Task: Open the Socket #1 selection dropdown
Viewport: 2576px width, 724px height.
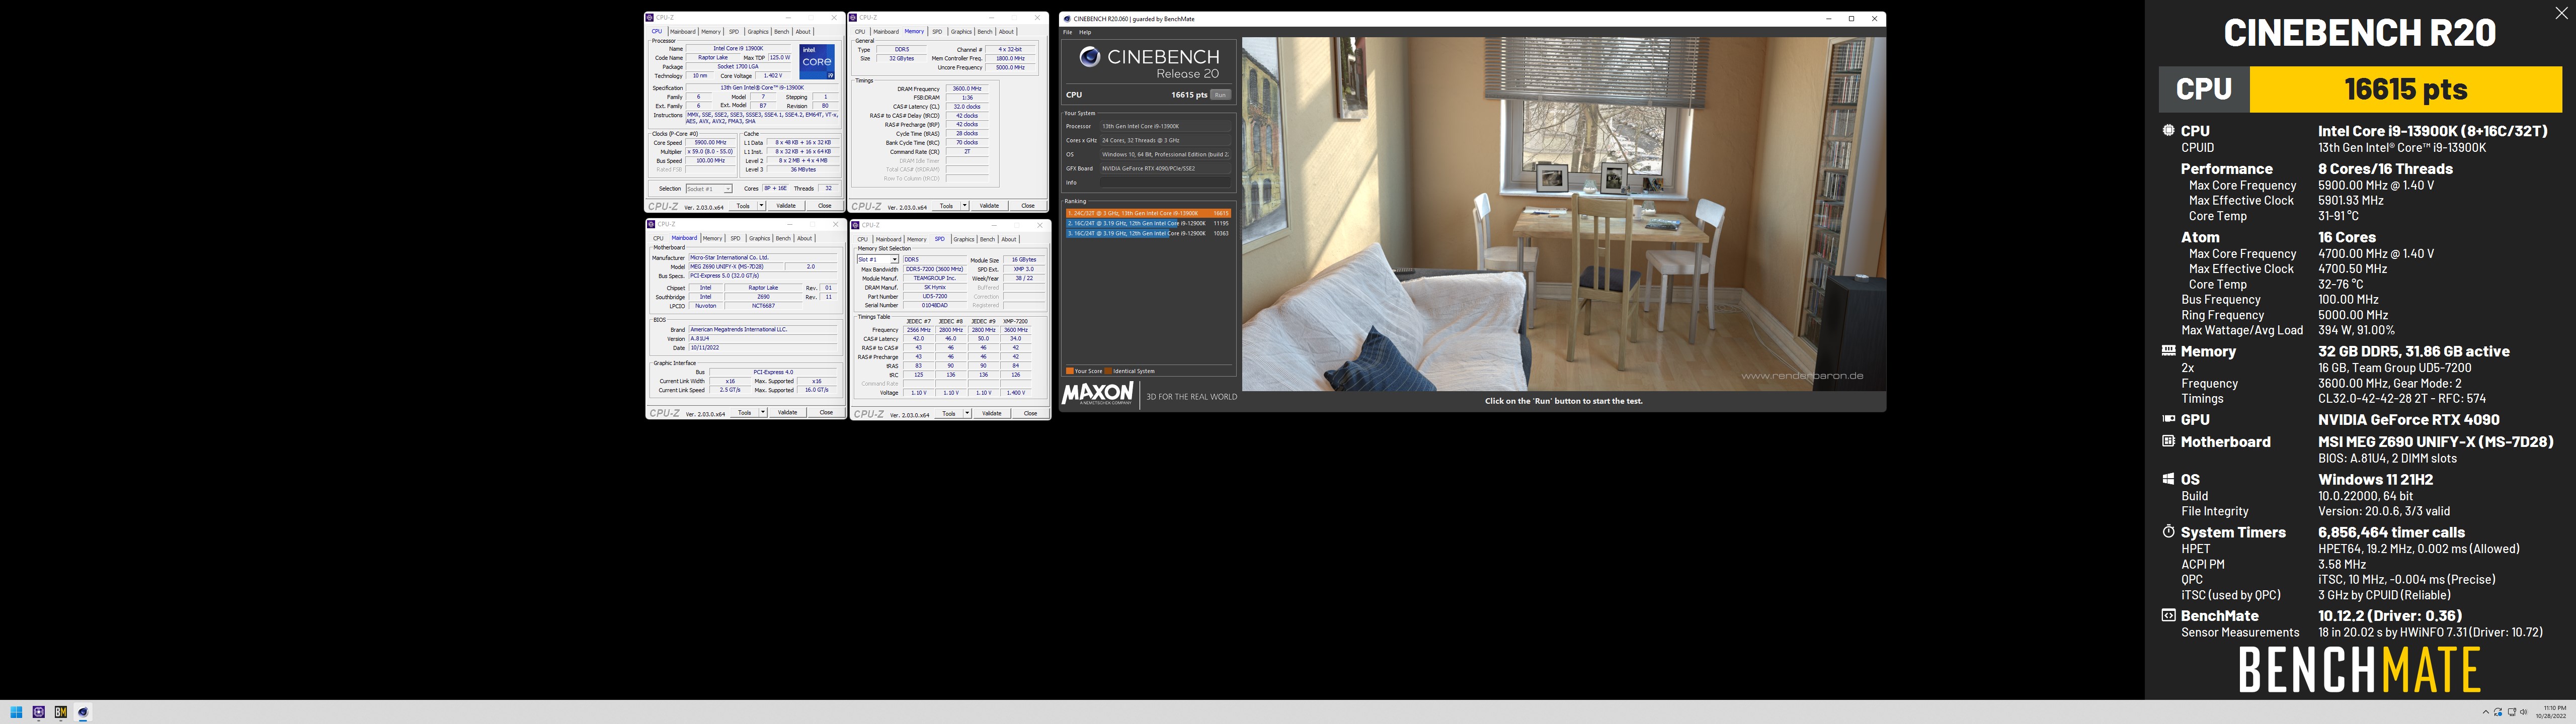Action: pos(709,189)
